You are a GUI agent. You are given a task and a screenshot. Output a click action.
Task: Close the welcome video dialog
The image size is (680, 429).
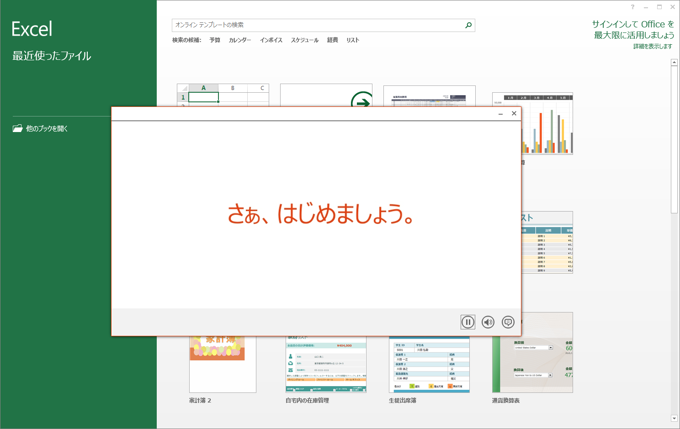pyautogui.click(x=514, y=113)
